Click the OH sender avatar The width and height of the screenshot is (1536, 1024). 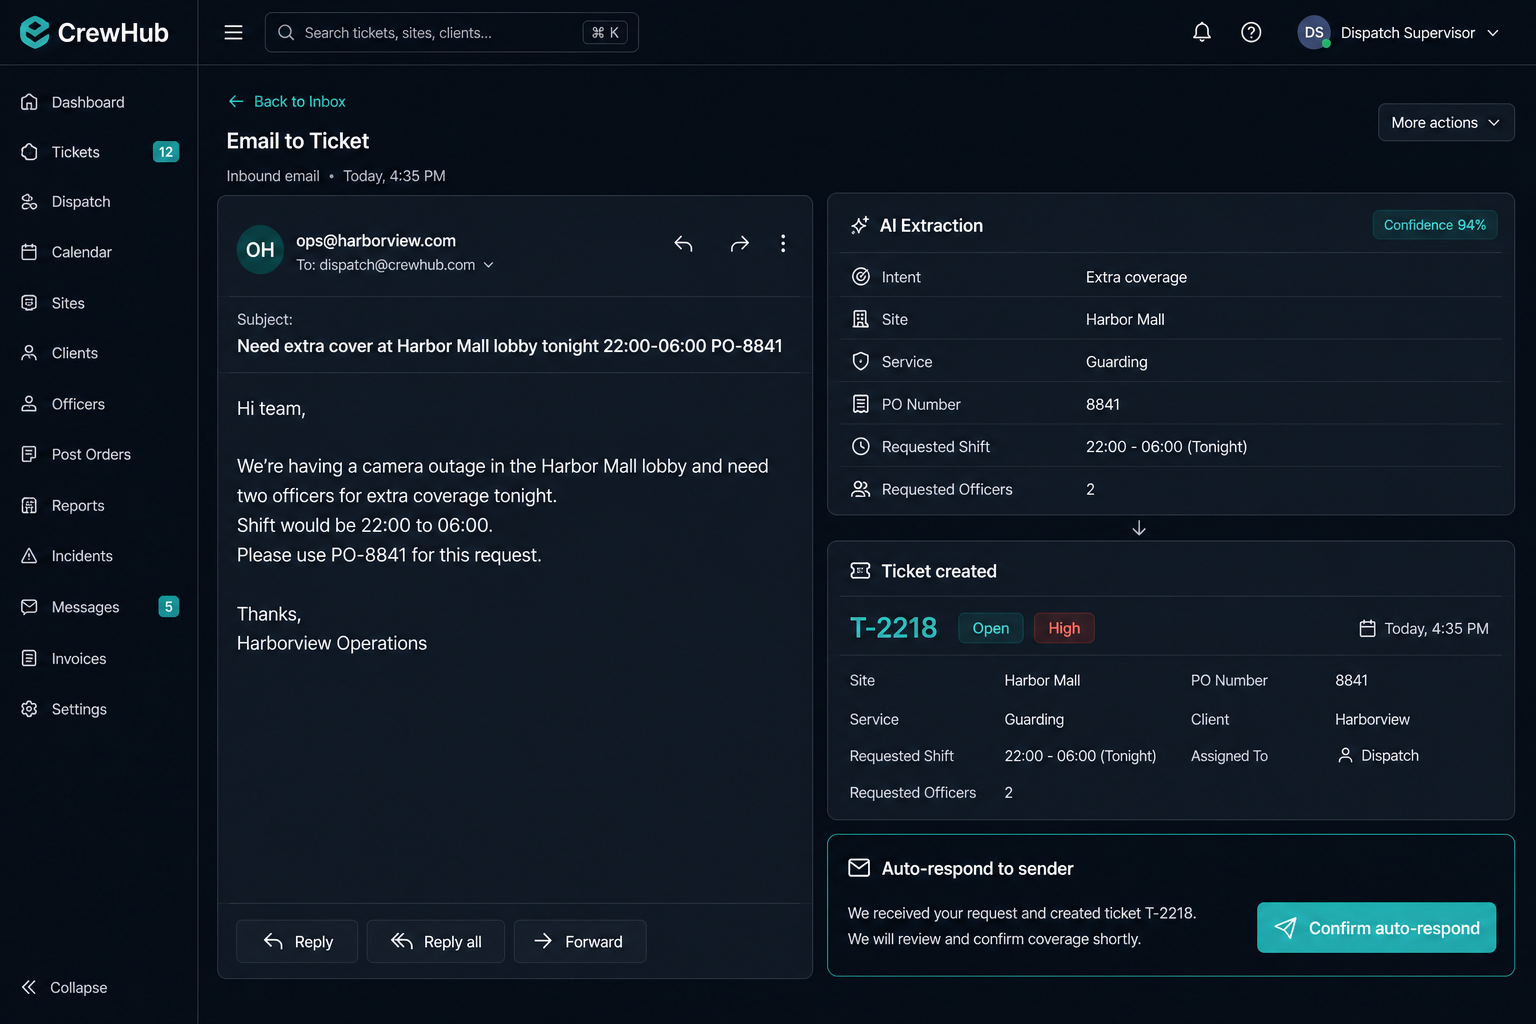point(260,250)
